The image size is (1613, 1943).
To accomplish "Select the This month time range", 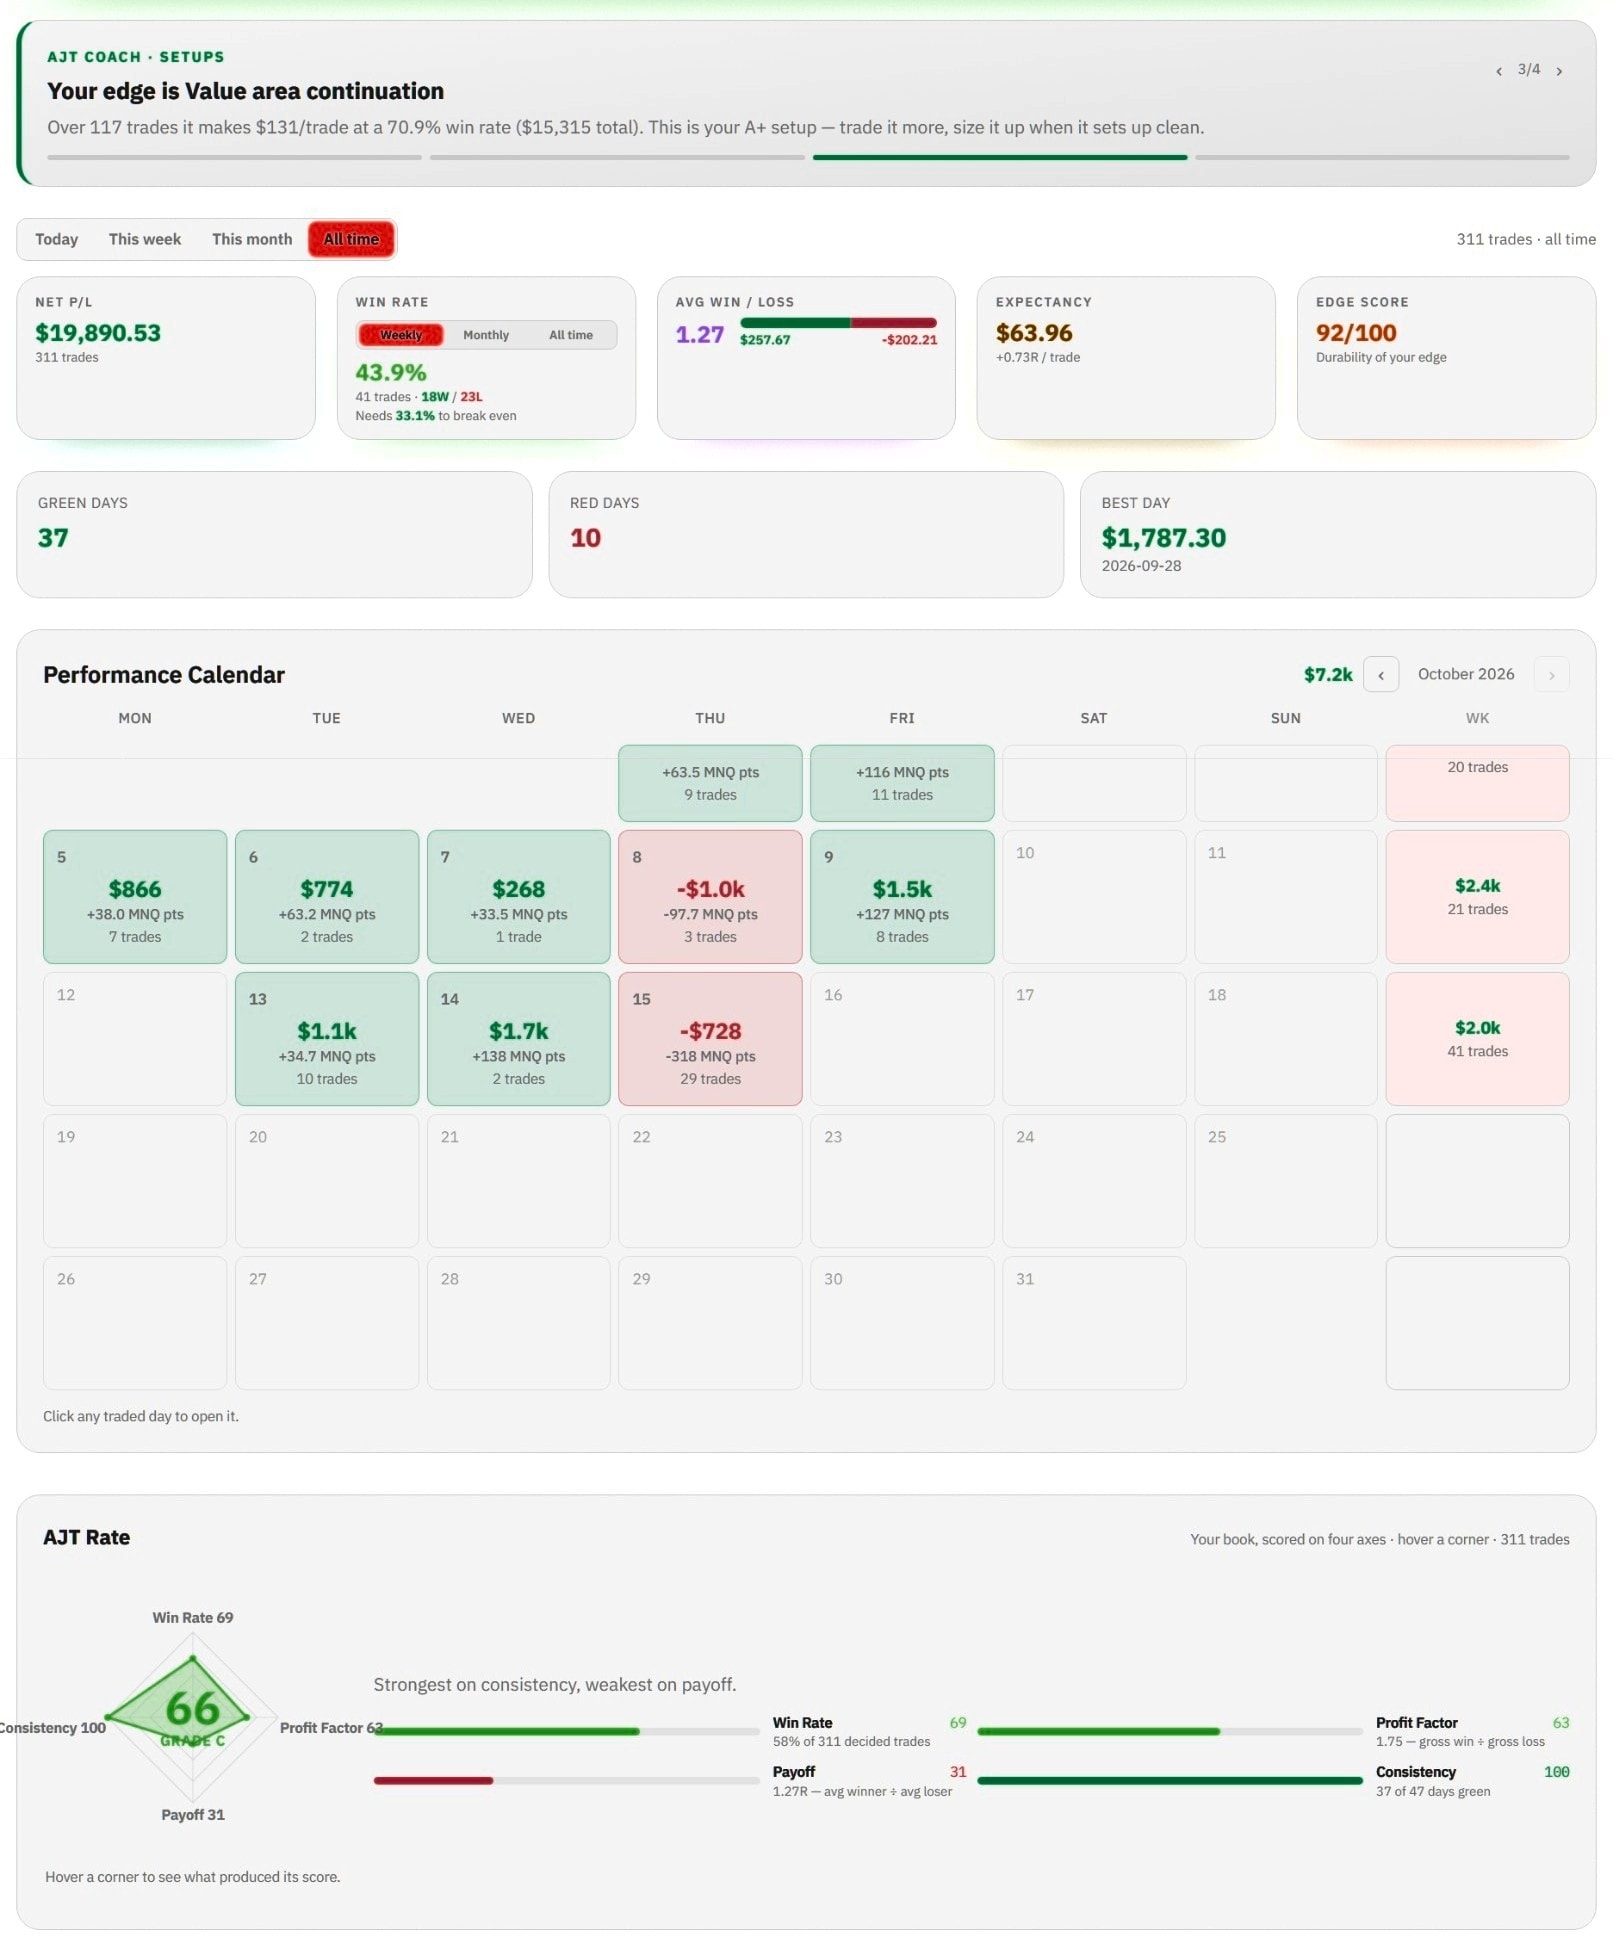I will (252, 239).
